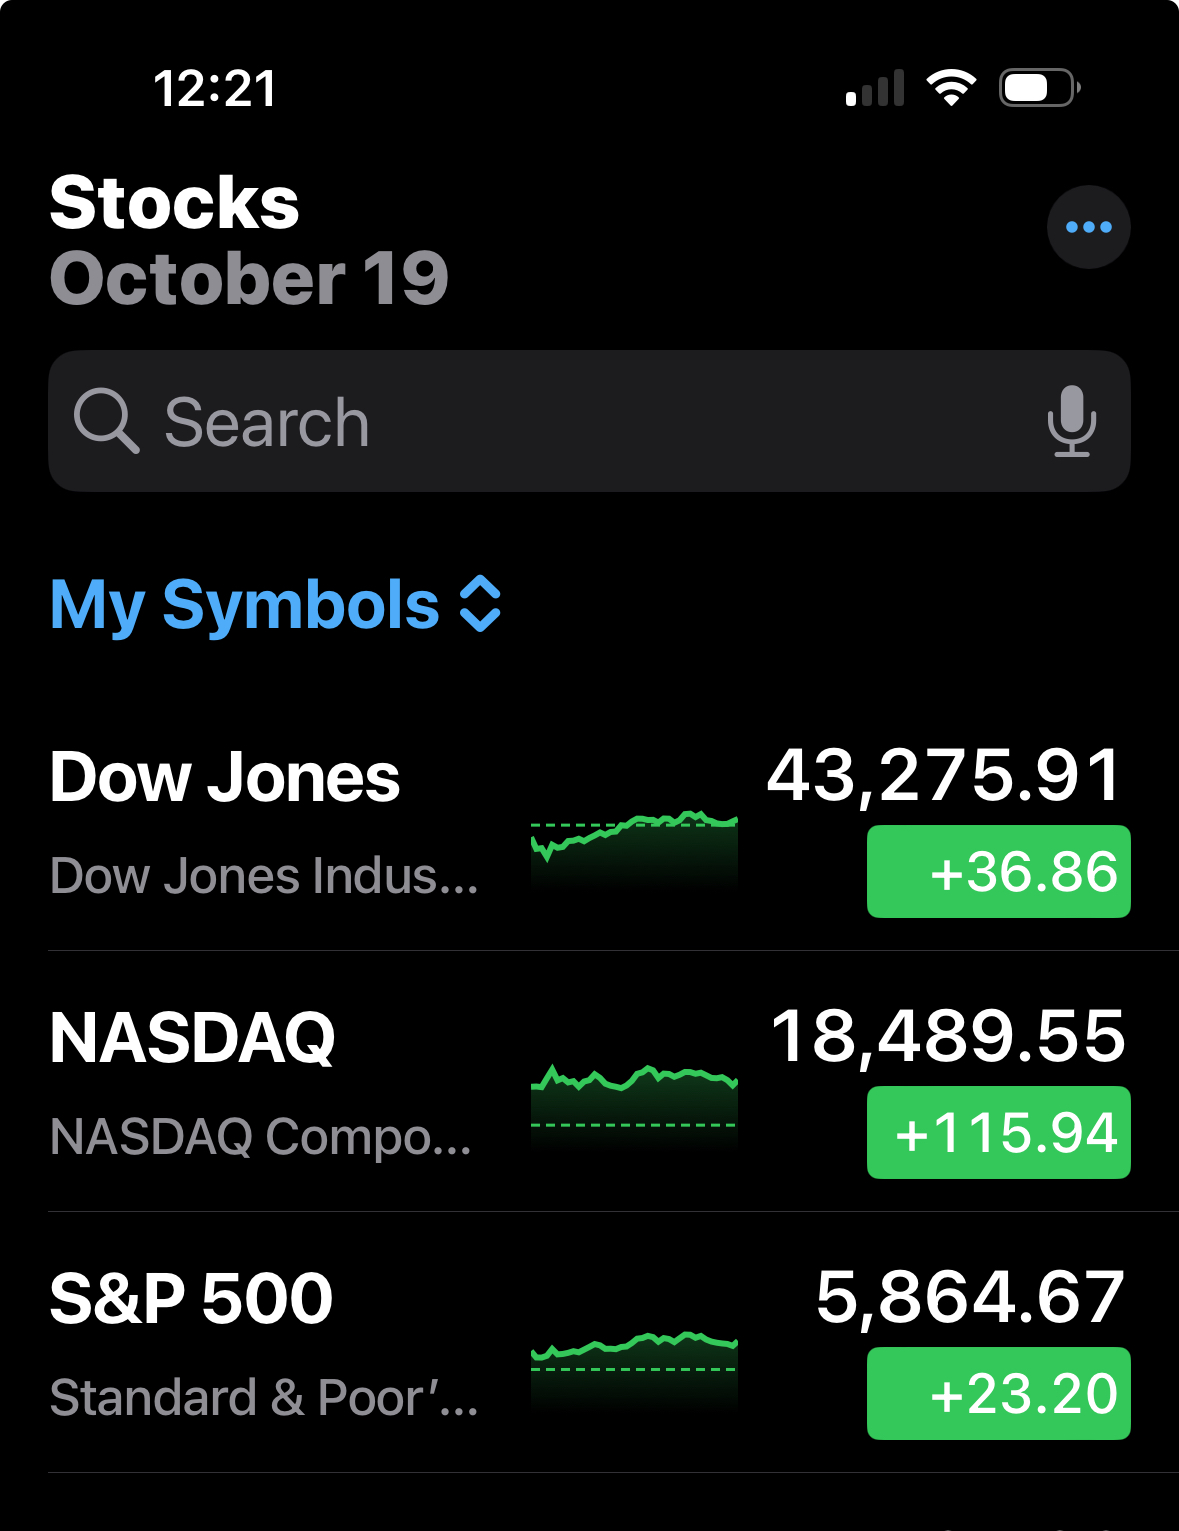Tap the cellular signal bars icon
Screen dimensions: 1179x1531
(x=875, y=88)
